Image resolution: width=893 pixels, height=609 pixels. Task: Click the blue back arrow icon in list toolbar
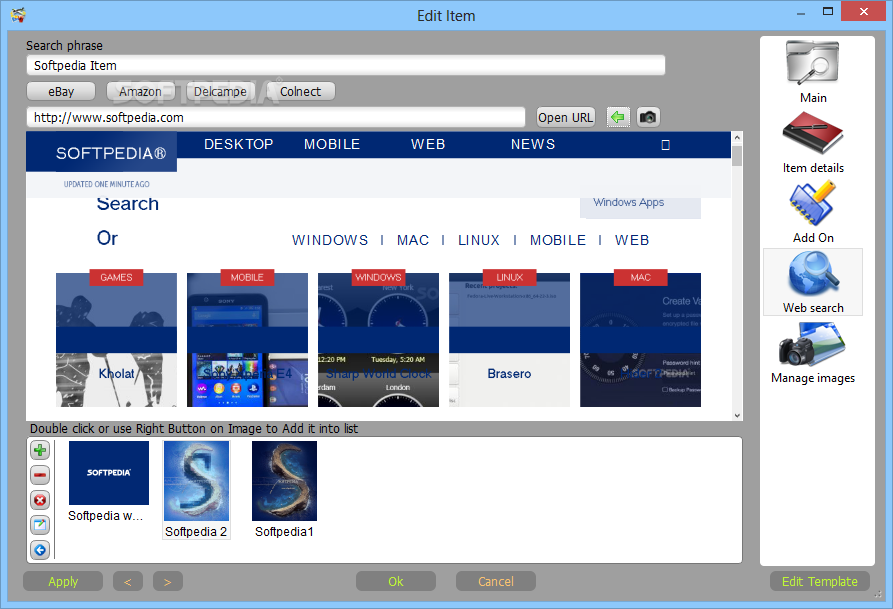(40, 550)
